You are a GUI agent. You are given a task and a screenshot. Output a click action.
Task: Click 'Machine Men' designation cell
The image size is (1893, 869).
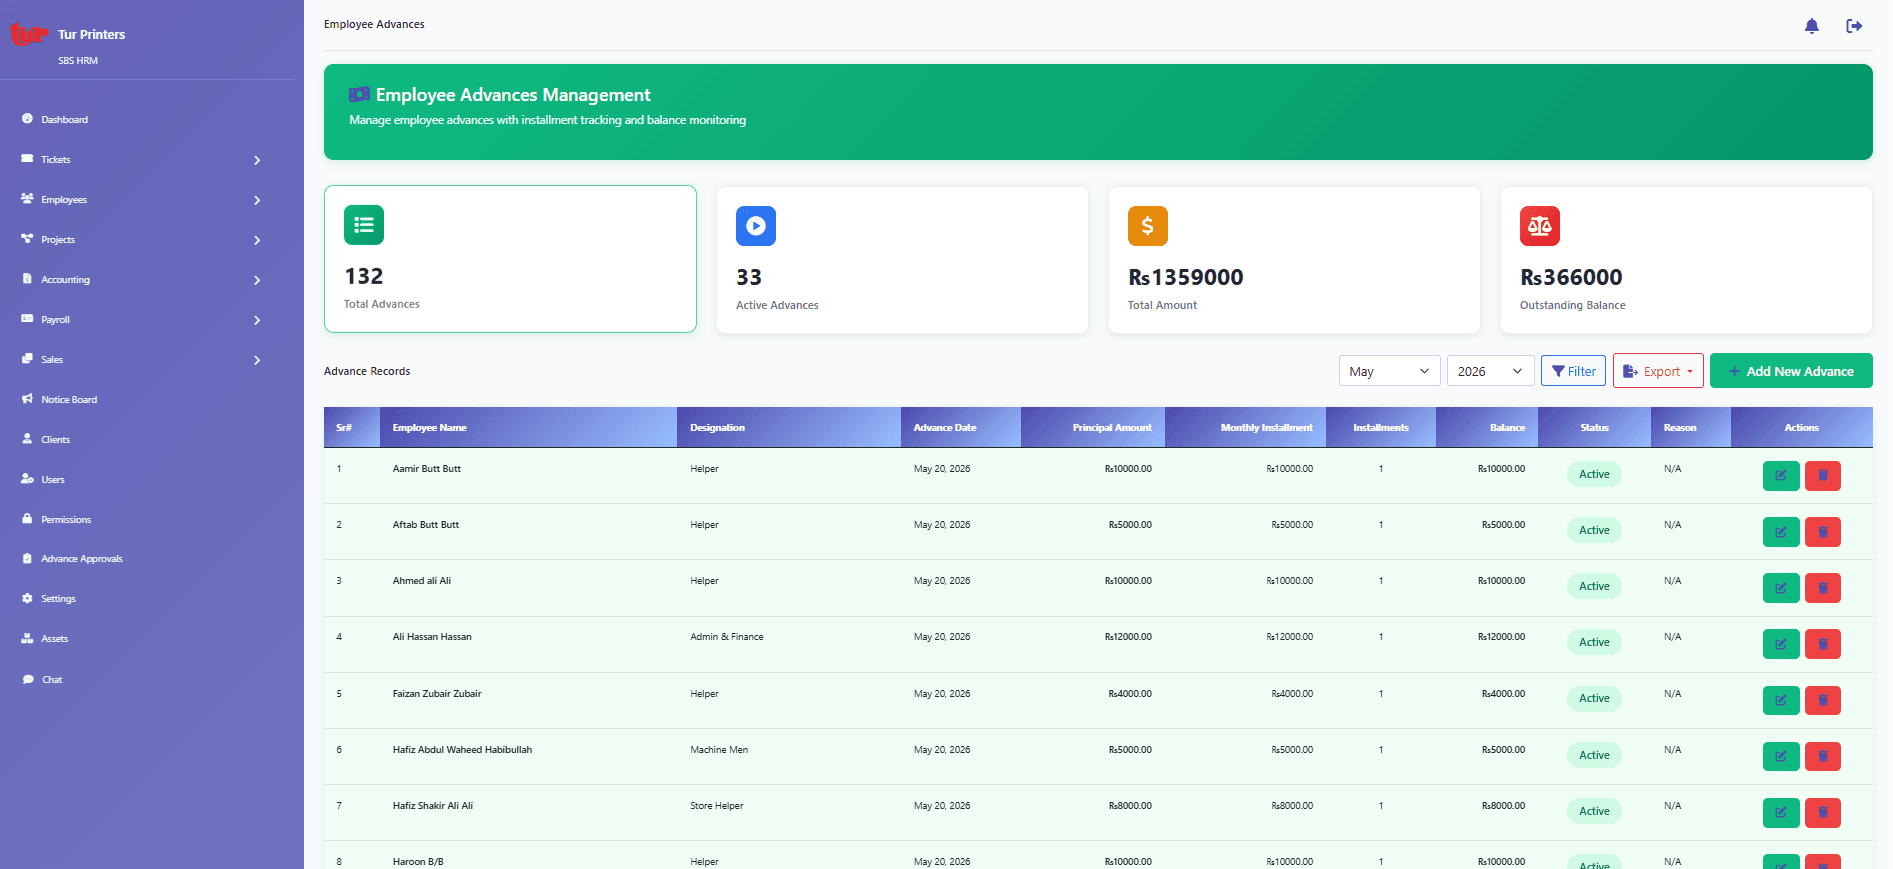(x=719, y=750)
